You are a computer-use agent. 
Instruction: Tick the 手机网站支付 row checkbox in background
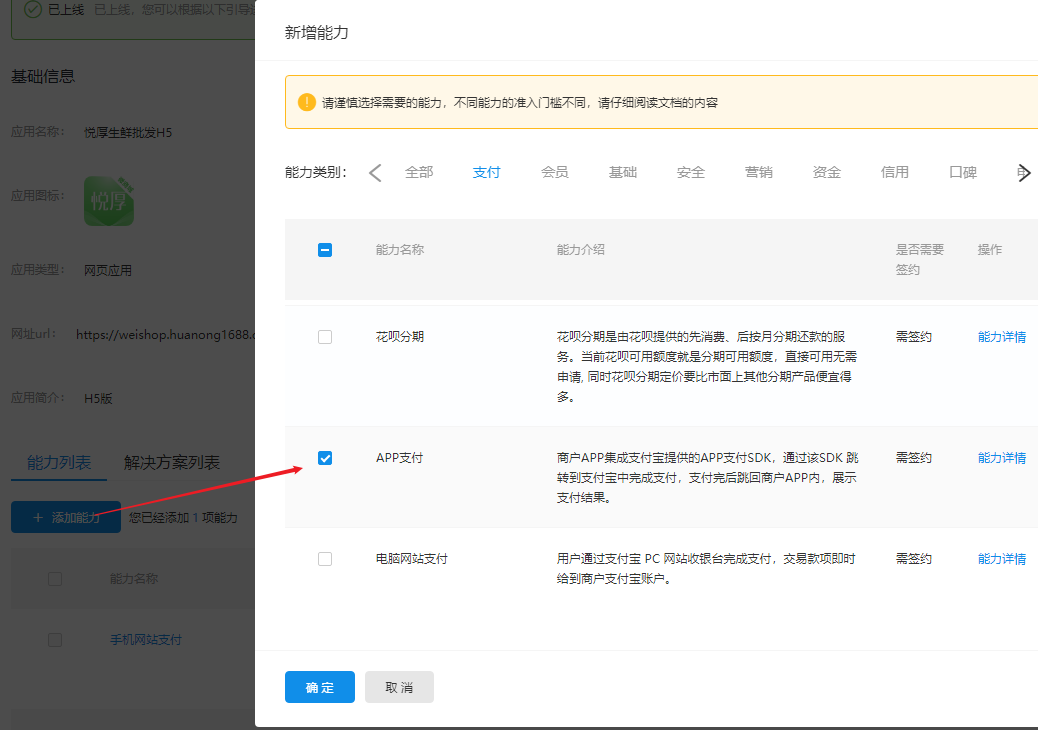[55, 640]
